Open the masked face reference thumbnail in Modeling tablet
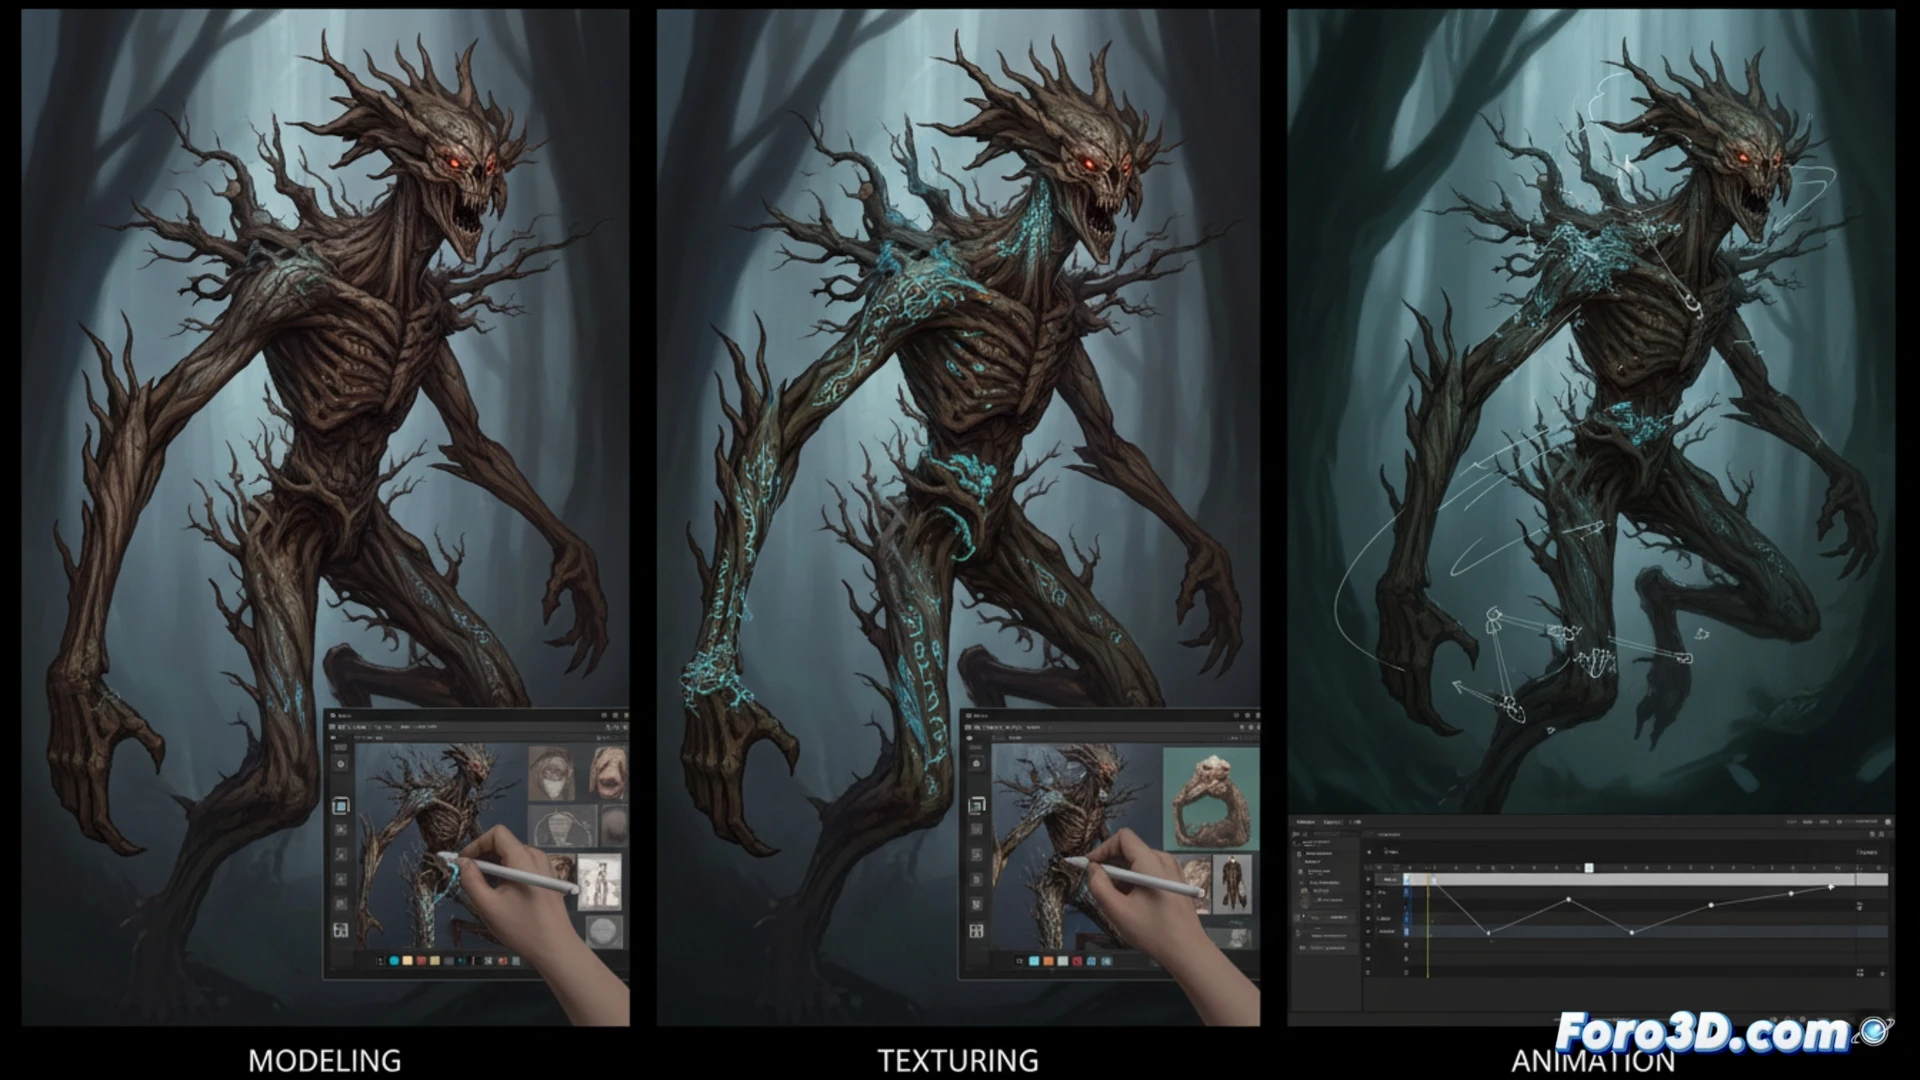Image resolution: width=1920 pixels, height=1080 pixels. tap(551, 773)
